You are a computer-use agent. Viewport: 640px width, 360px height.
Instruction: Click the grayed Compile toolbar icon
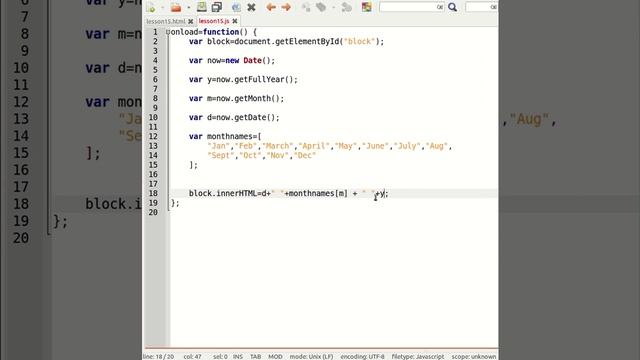click(306, 7)
